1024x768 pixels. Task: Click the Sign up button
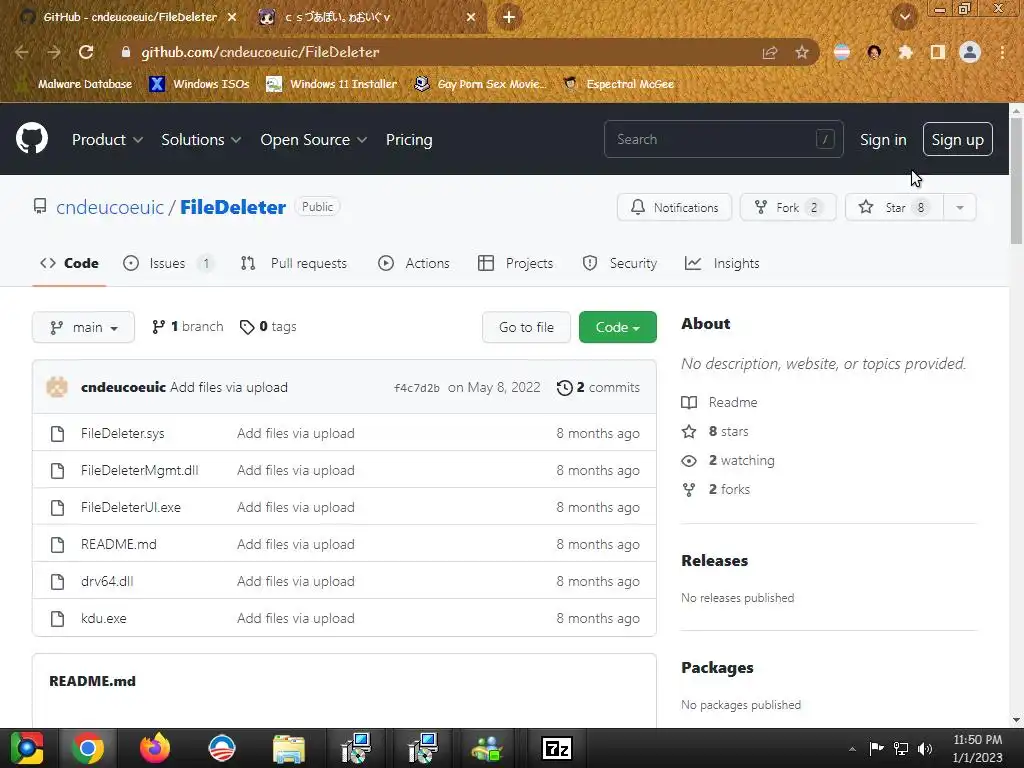(957, 140)
